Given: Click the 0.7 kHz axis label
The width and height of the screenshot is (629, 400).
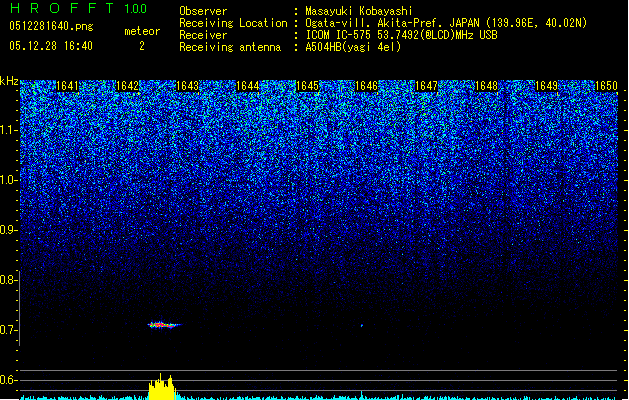Looking at the screenshot, I should pos(8,330).
